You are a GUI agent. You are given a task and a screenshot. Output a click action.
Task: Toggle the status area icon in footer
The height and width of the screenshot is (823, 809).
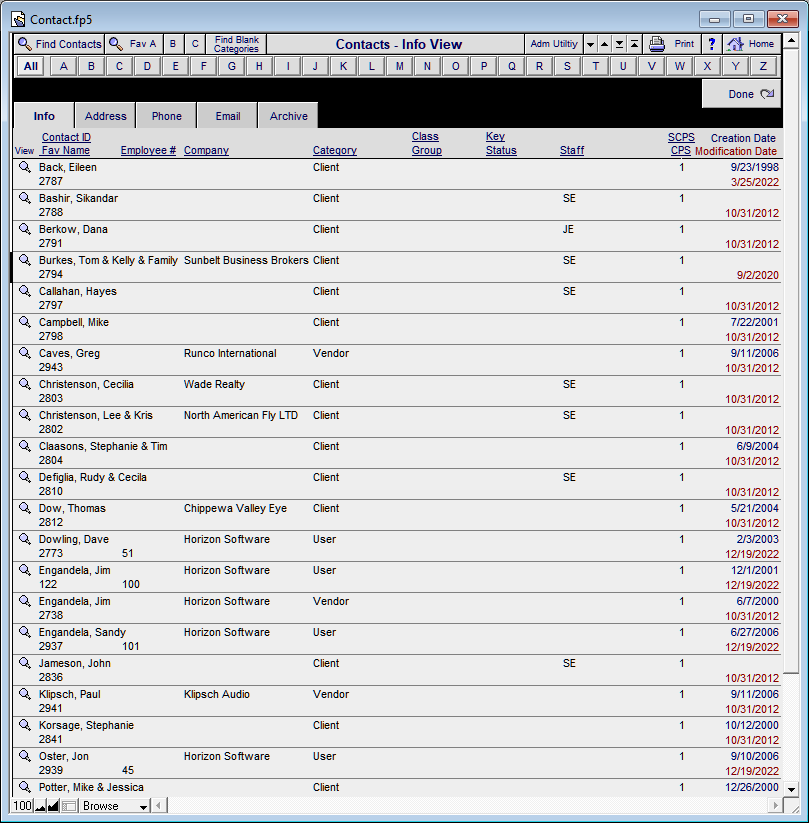click(69, 806)
